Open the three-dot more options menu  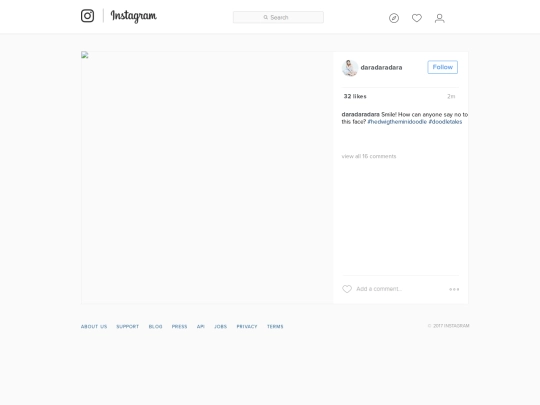point(454,289)
